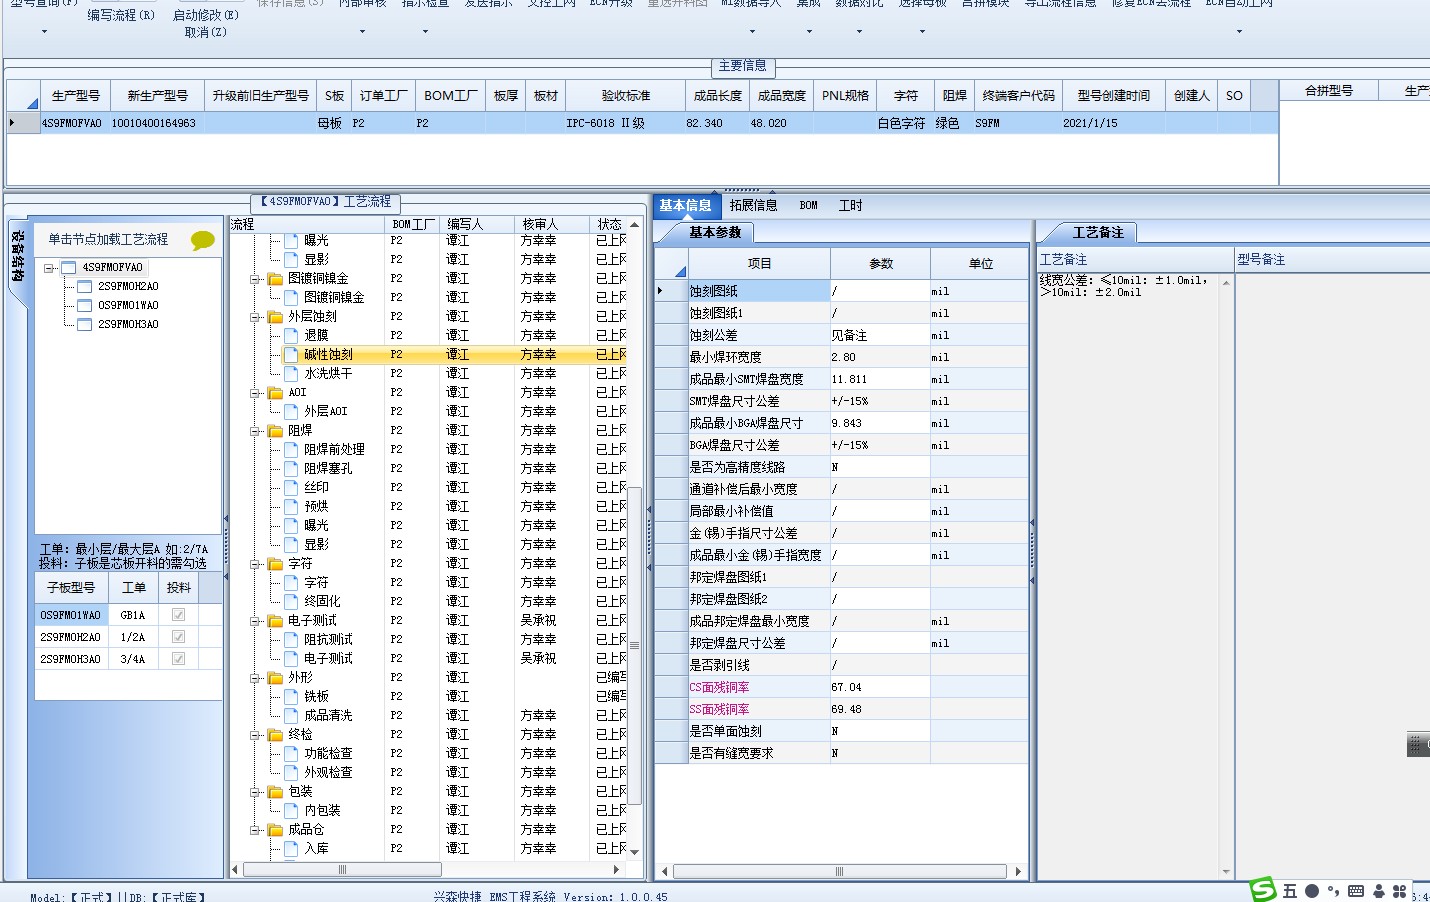
Task: Click the 验收标准 column header
Action: (x=626, y=96)
